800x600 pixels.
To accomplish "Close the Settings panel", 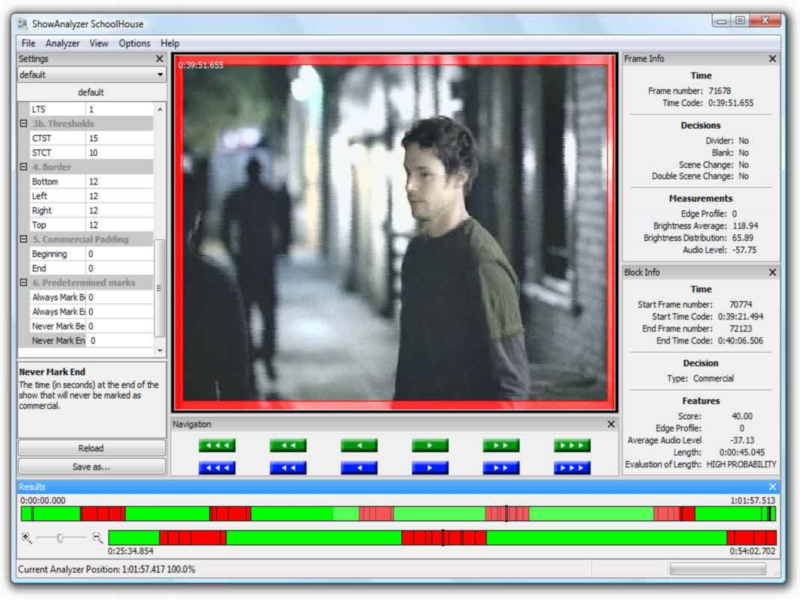I will 160,59.
